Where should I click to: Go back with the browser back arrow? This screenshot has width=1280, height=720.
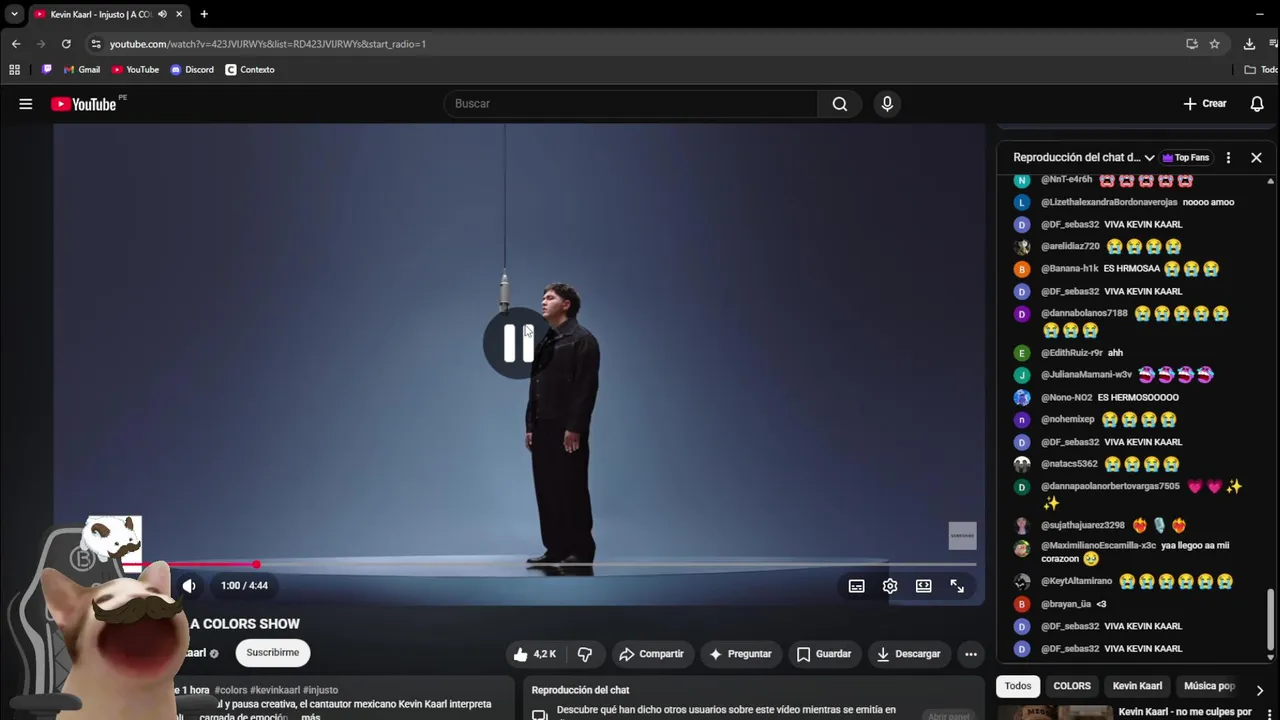pos(16,44)
